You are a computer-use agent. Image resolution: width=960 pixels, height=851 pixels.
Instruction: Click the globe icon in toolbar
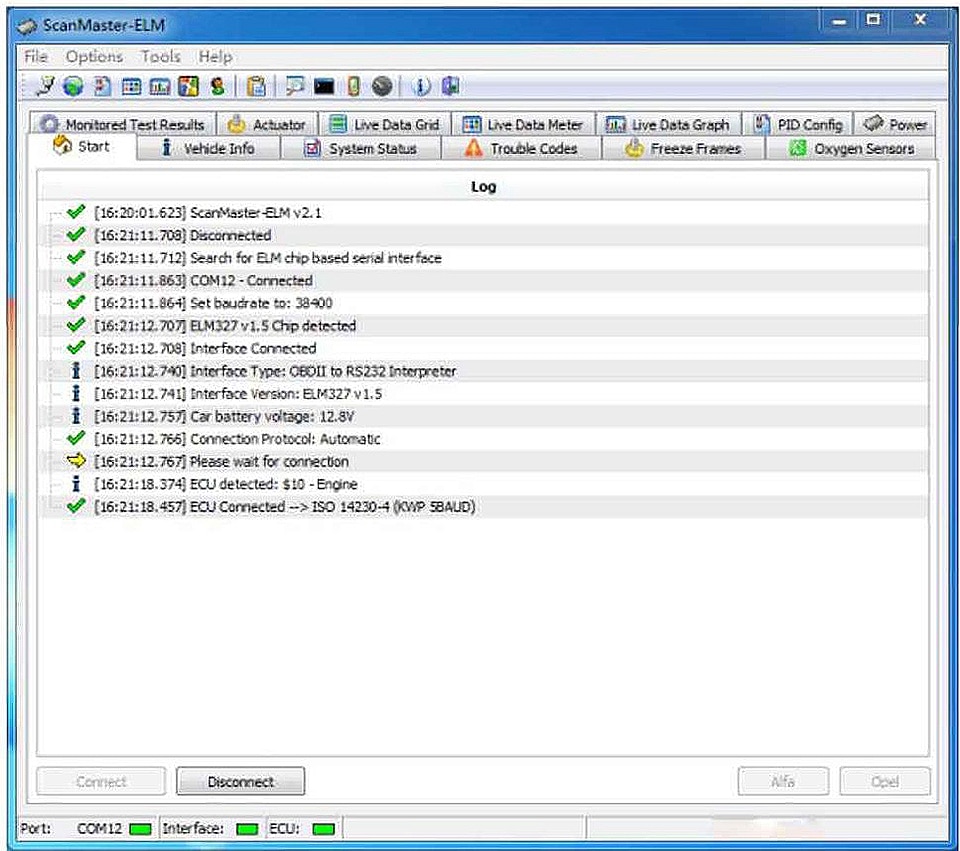point(73,86)
